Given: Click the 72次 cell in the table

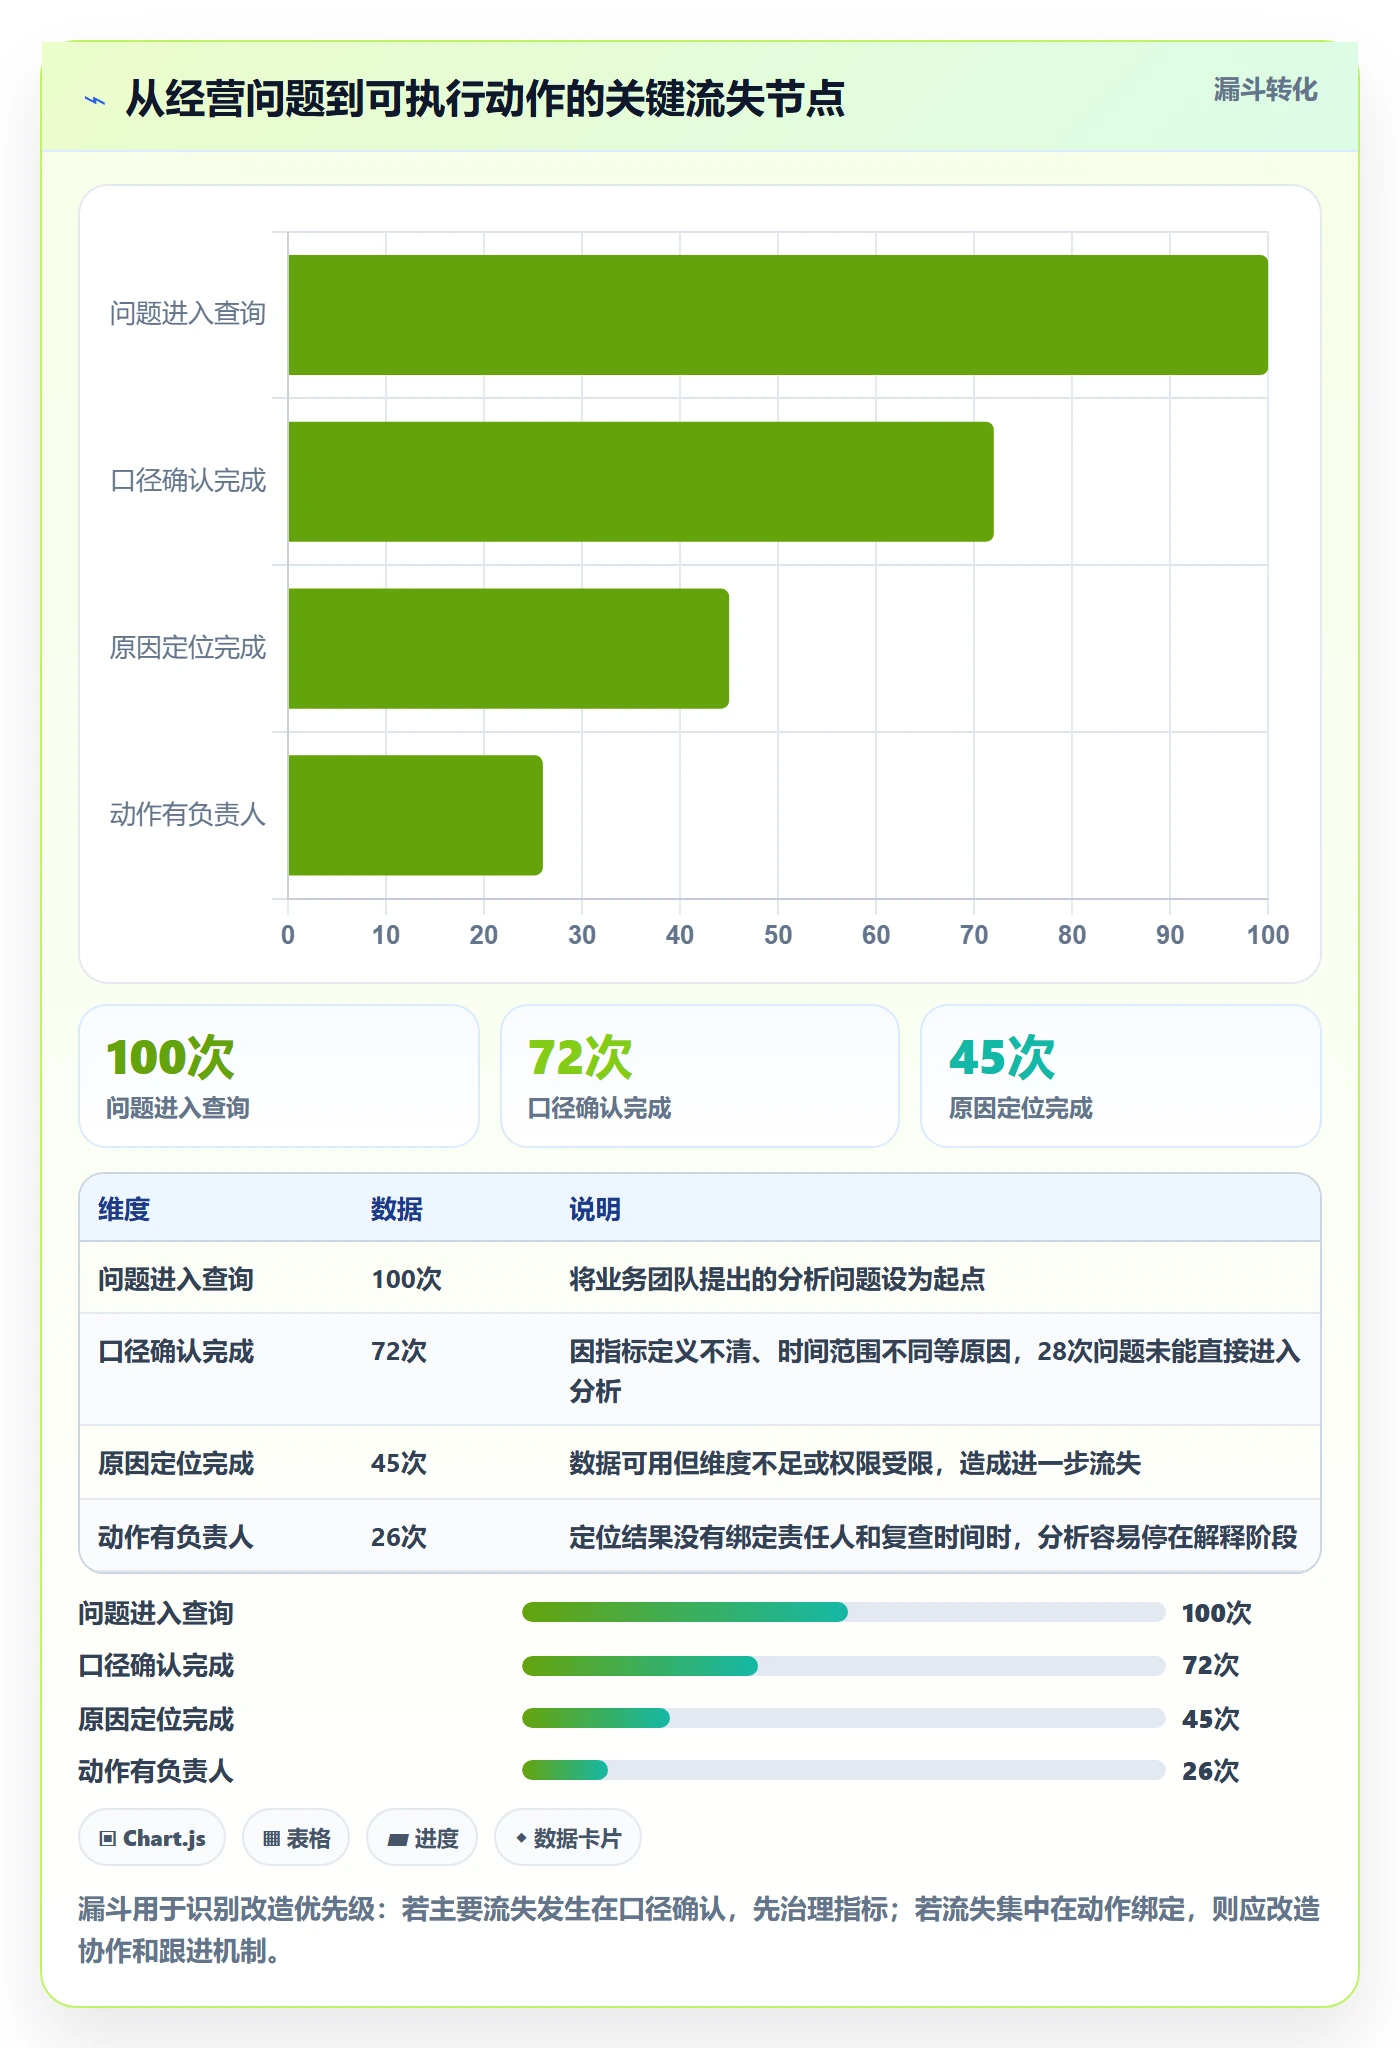Looking at the screenshot, I should click(x=399, y=1351).
